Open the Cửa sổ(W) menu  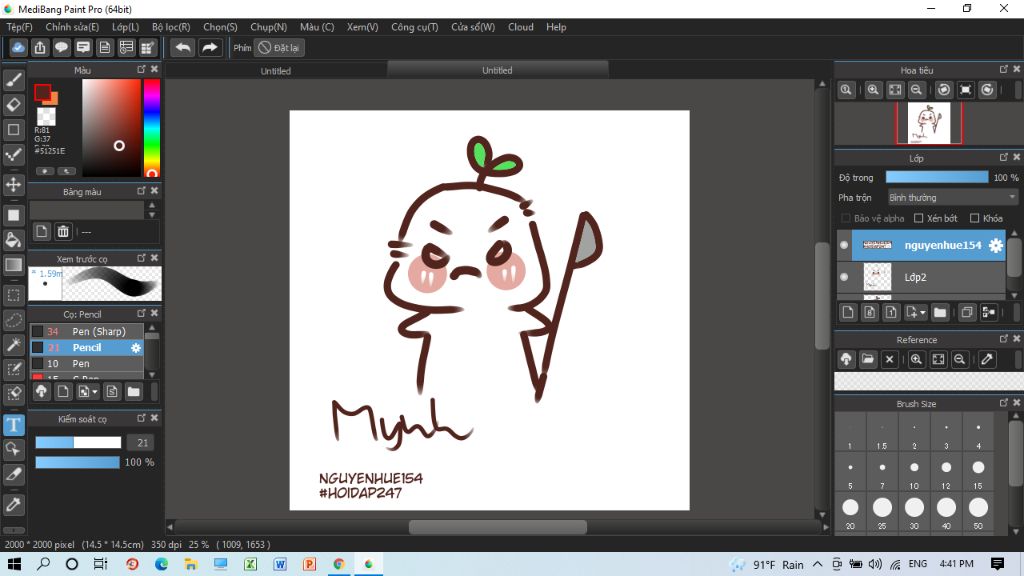[x=473, y=27]
